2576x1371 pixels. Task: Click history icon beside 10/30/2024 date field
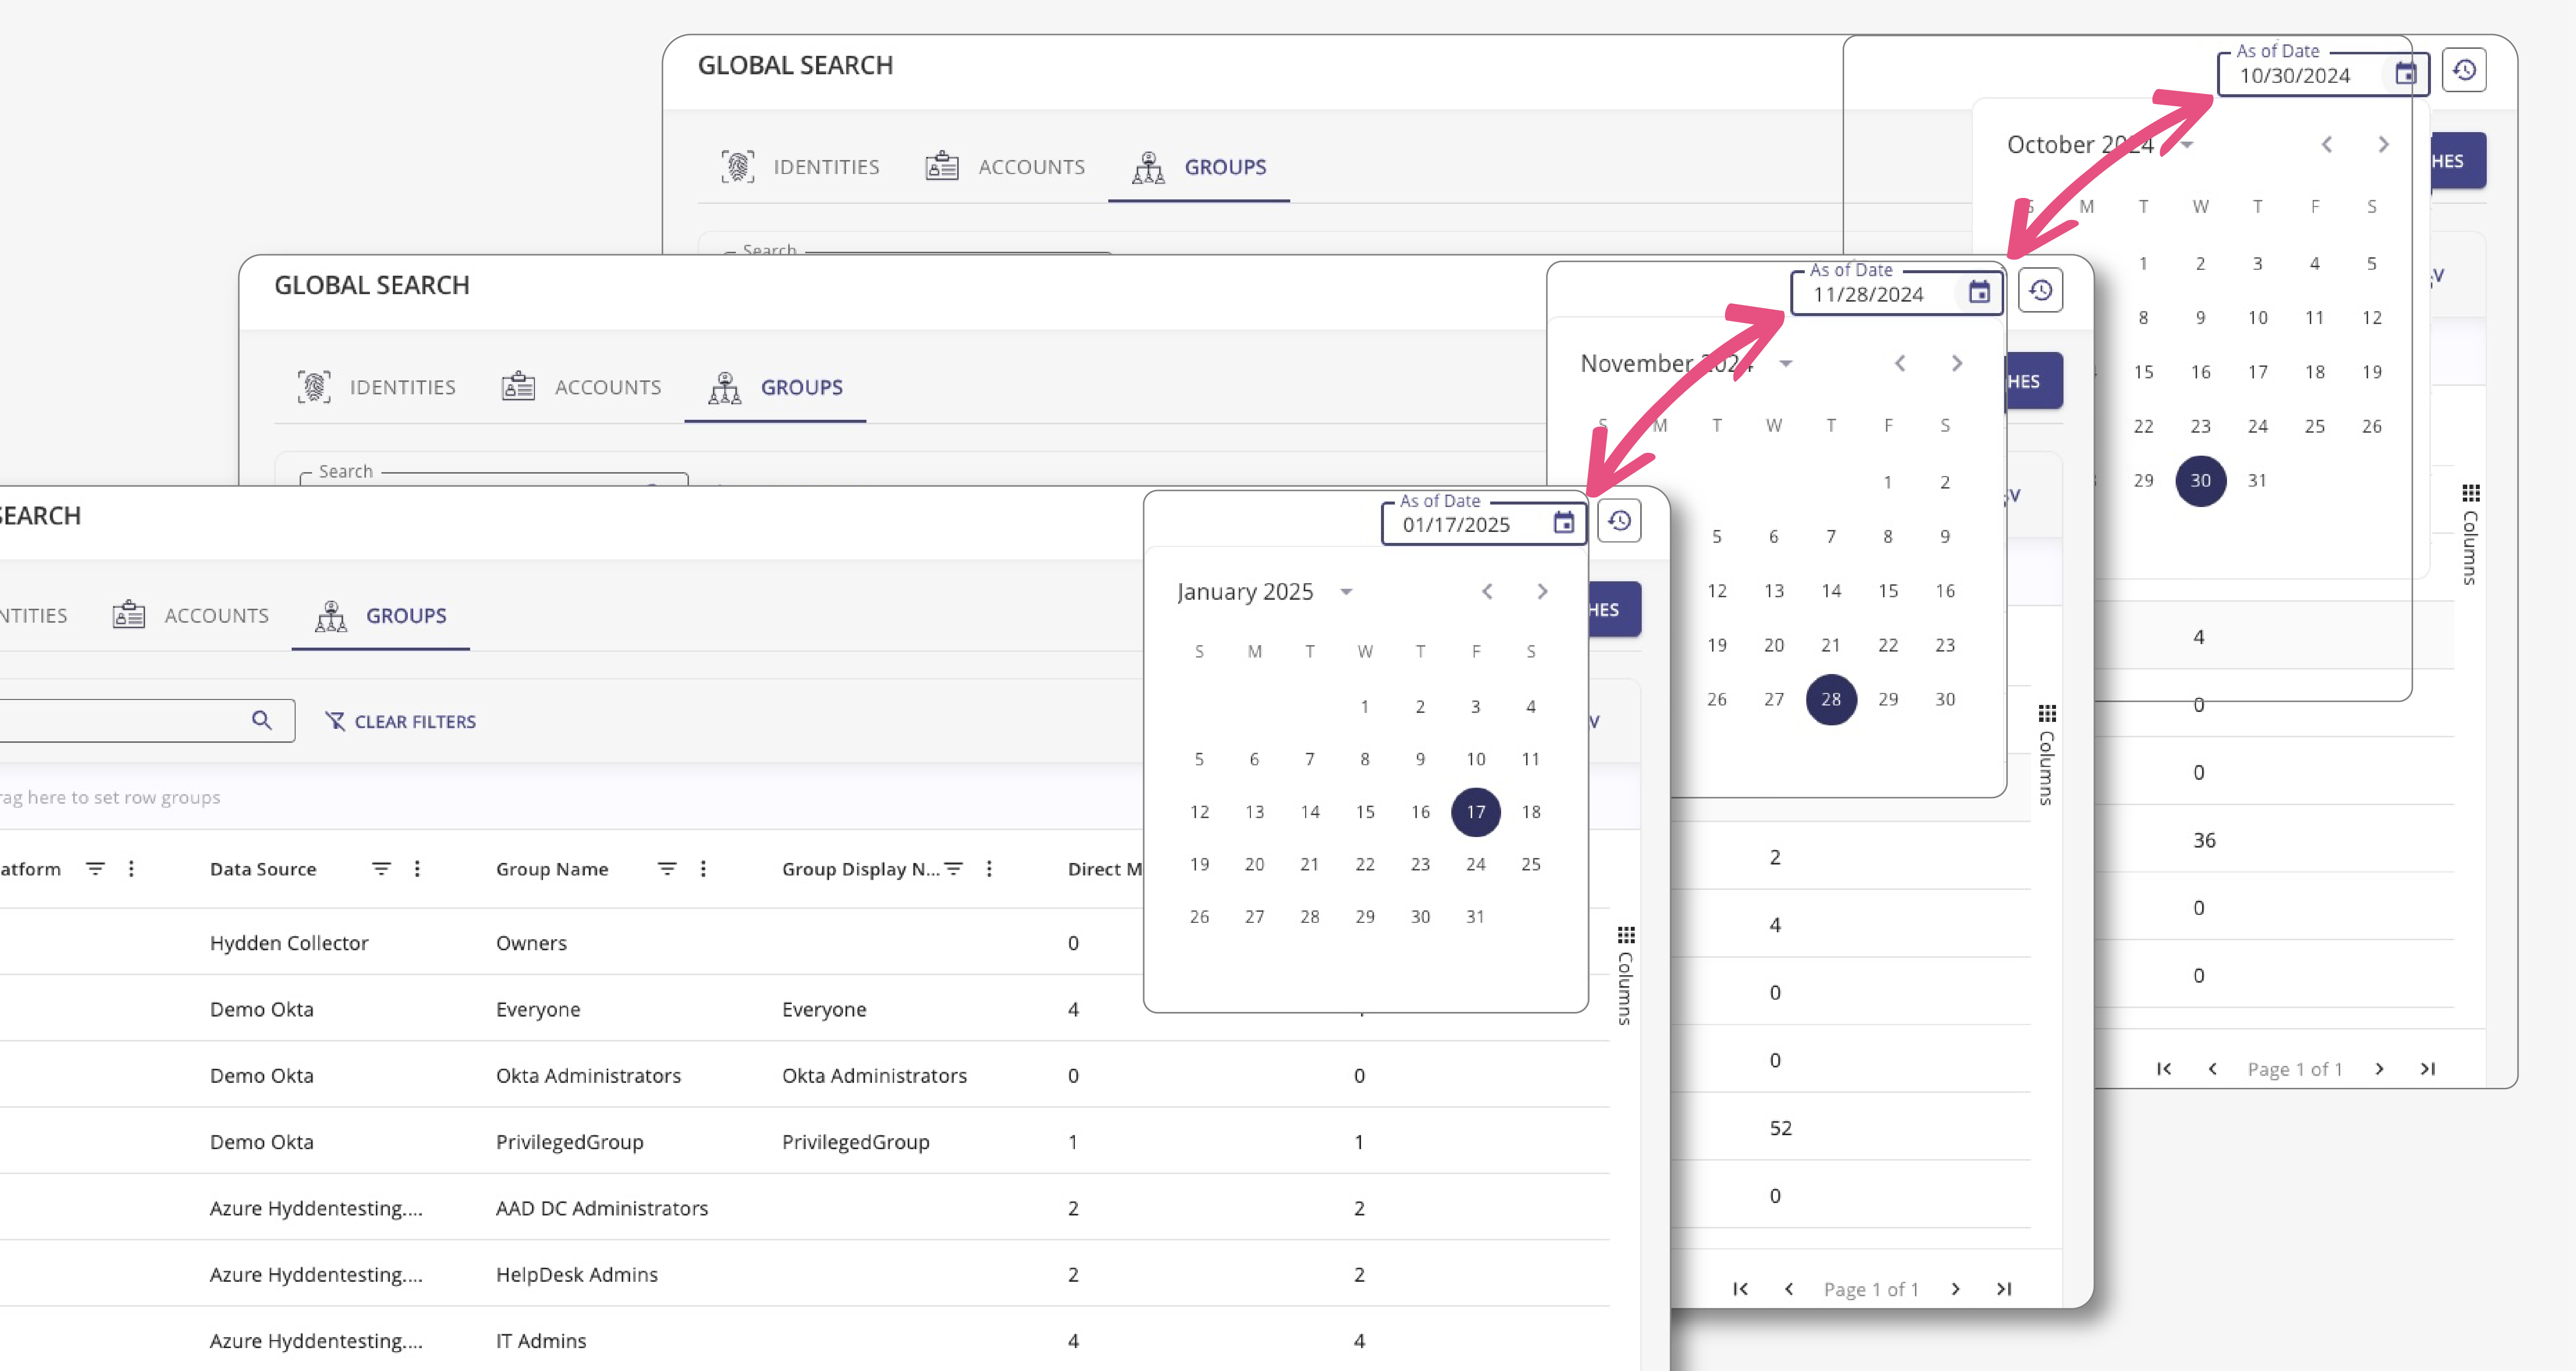tap(2464, 71)
